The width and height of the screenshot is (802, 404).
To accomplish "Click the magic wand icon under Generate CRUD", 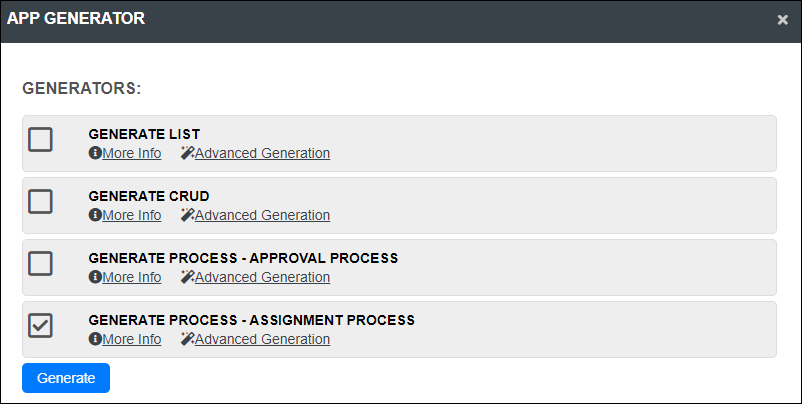I will pos(188,215).
